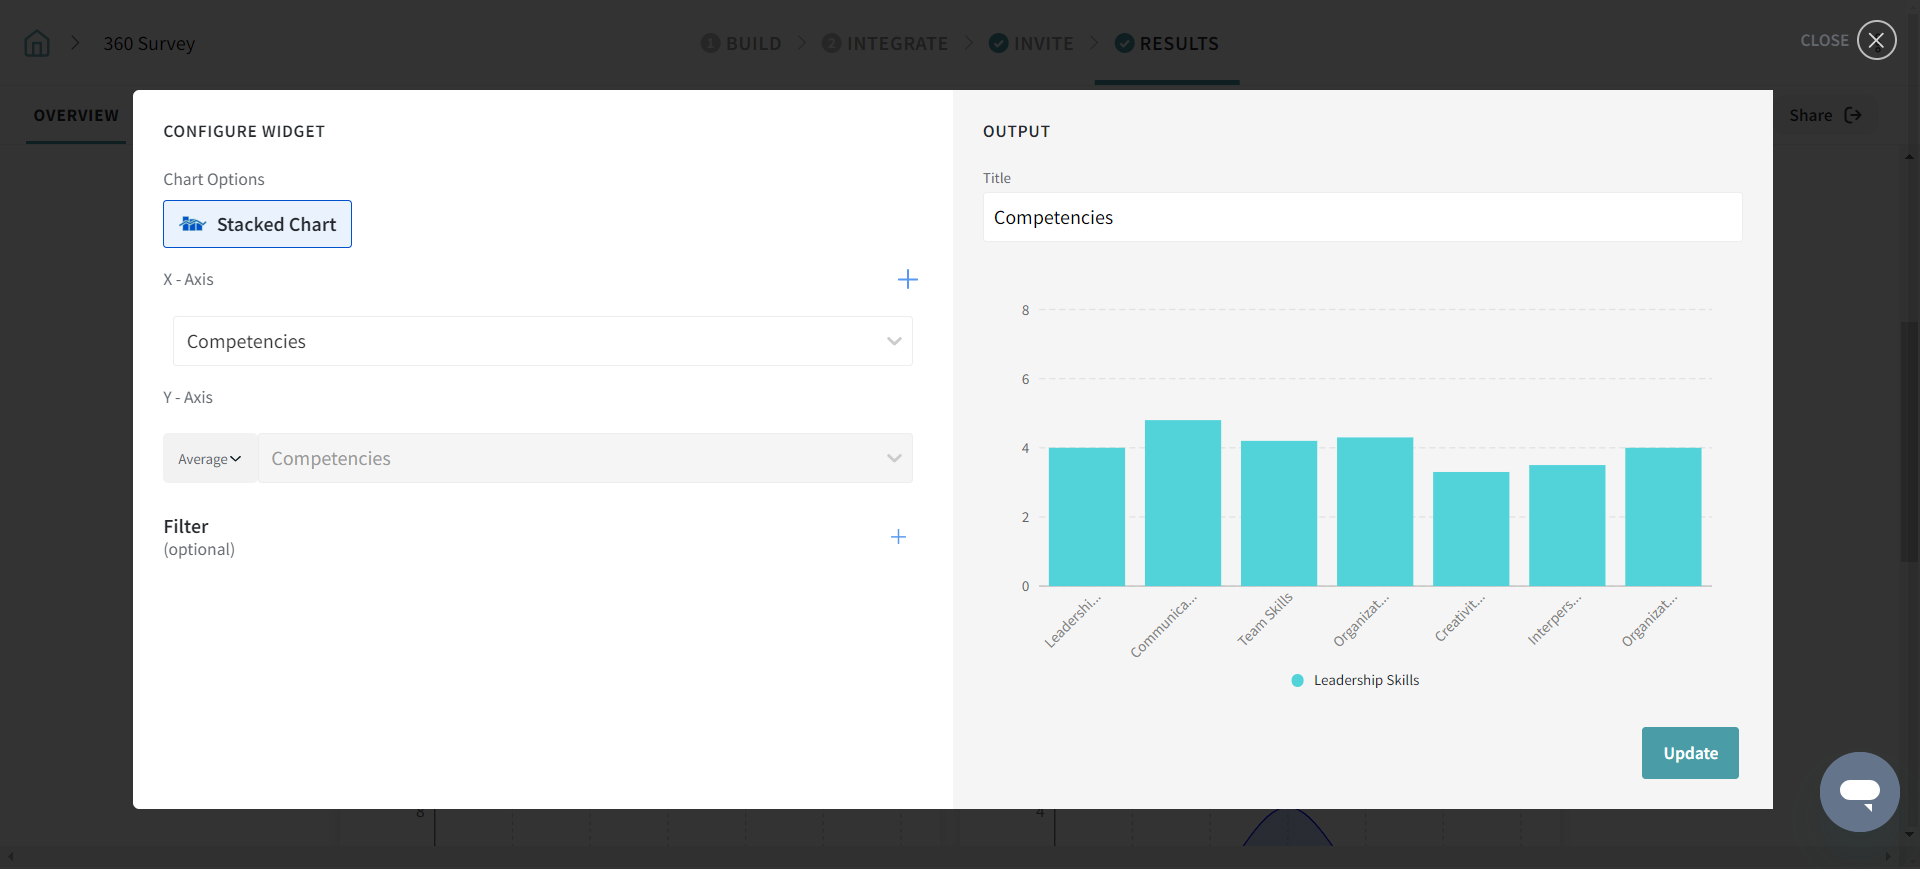Go to the Build step
The height and width of the screenshot is (869, 1920).
pos(742,44)
